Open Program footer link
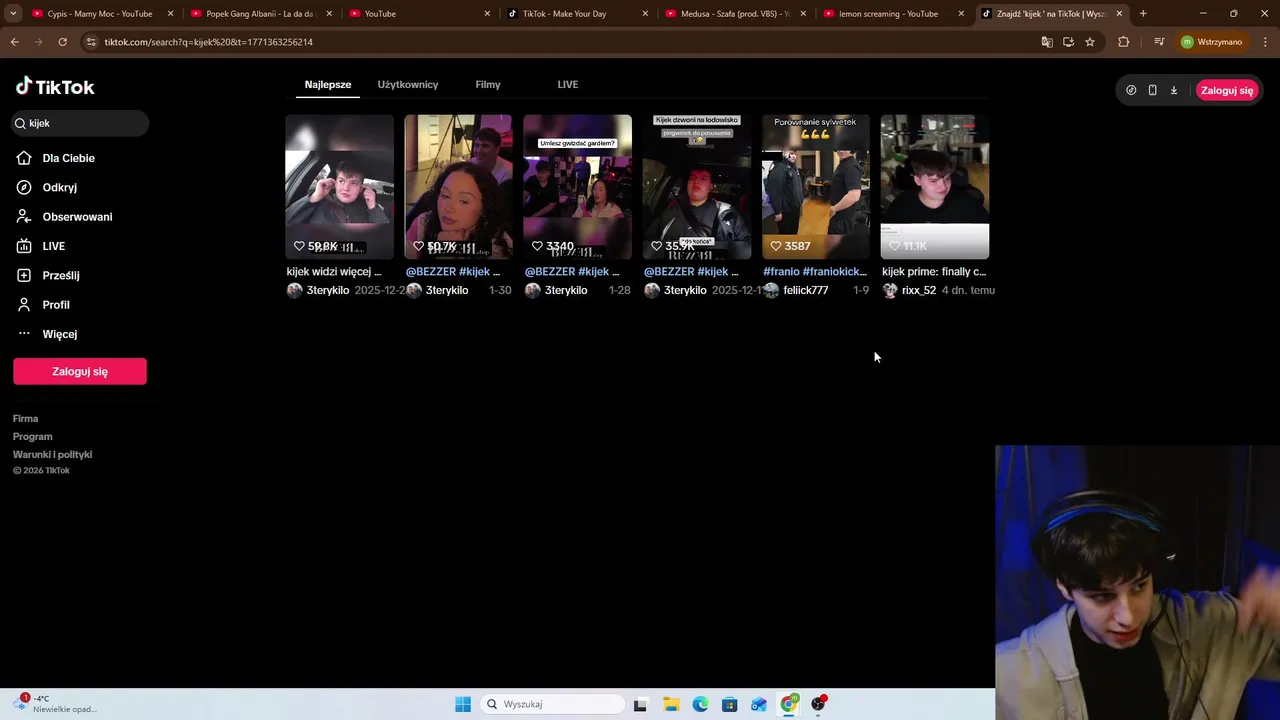The width and height of the screenshot is (1280, 720). pos(33,437)
